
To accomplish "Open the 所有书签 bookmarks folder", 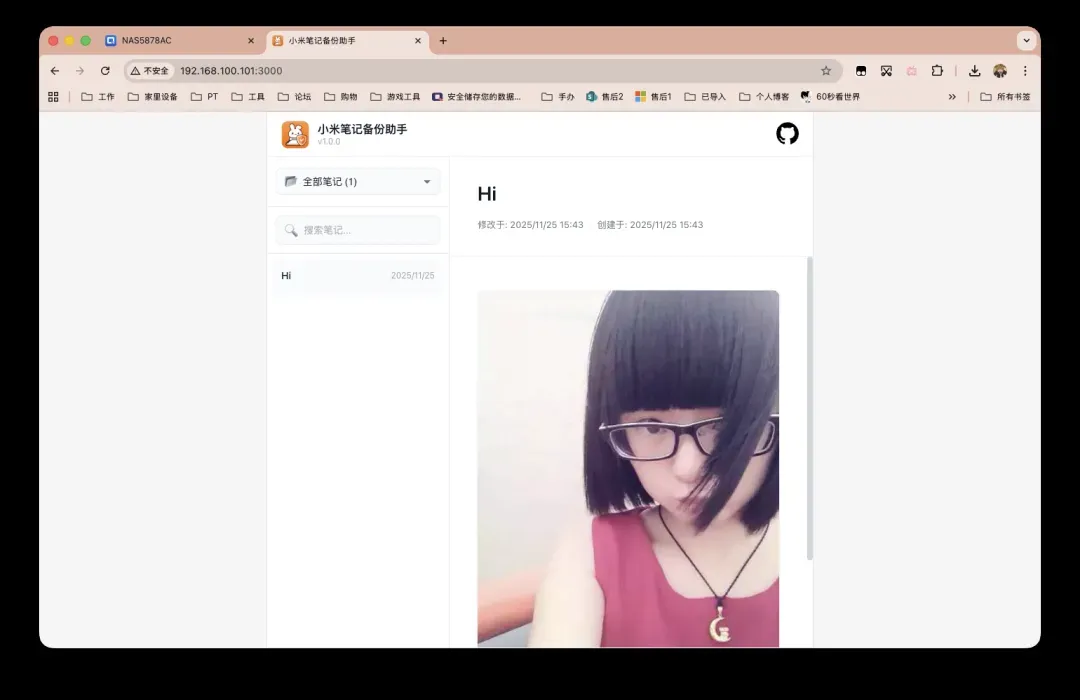I will 1003,96.
